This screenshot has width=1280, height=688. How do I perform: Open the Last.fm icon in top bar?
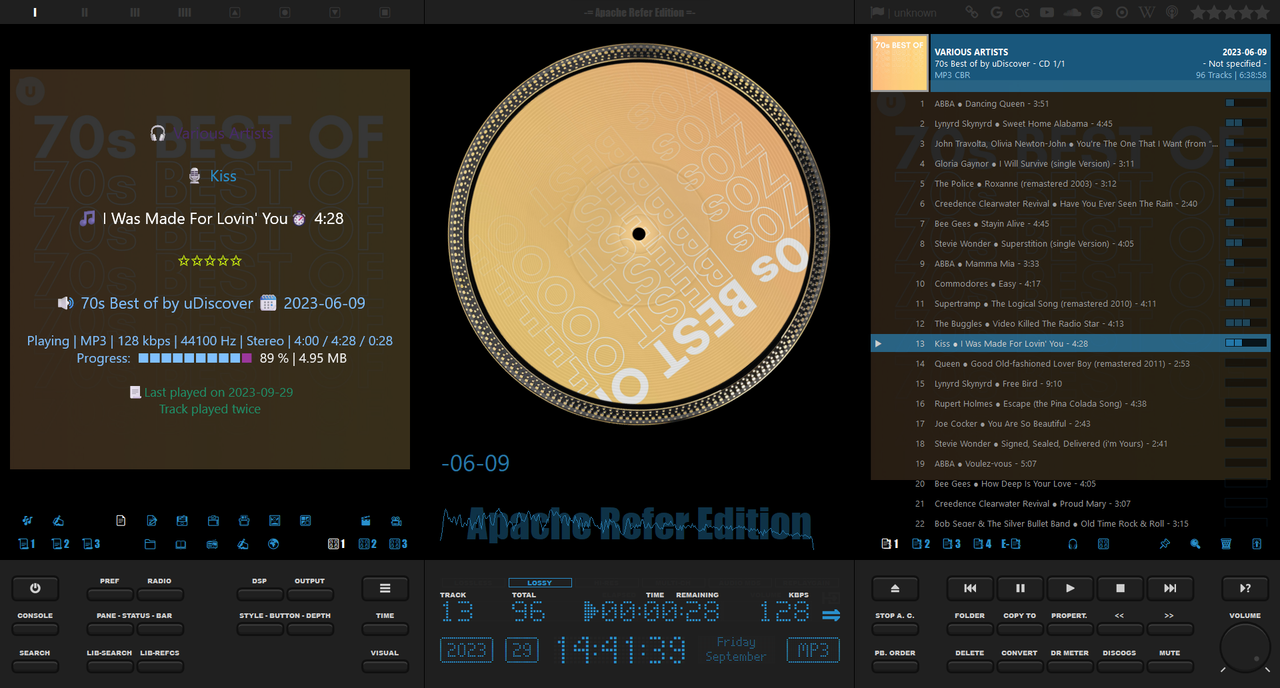tap(1021, 12)
